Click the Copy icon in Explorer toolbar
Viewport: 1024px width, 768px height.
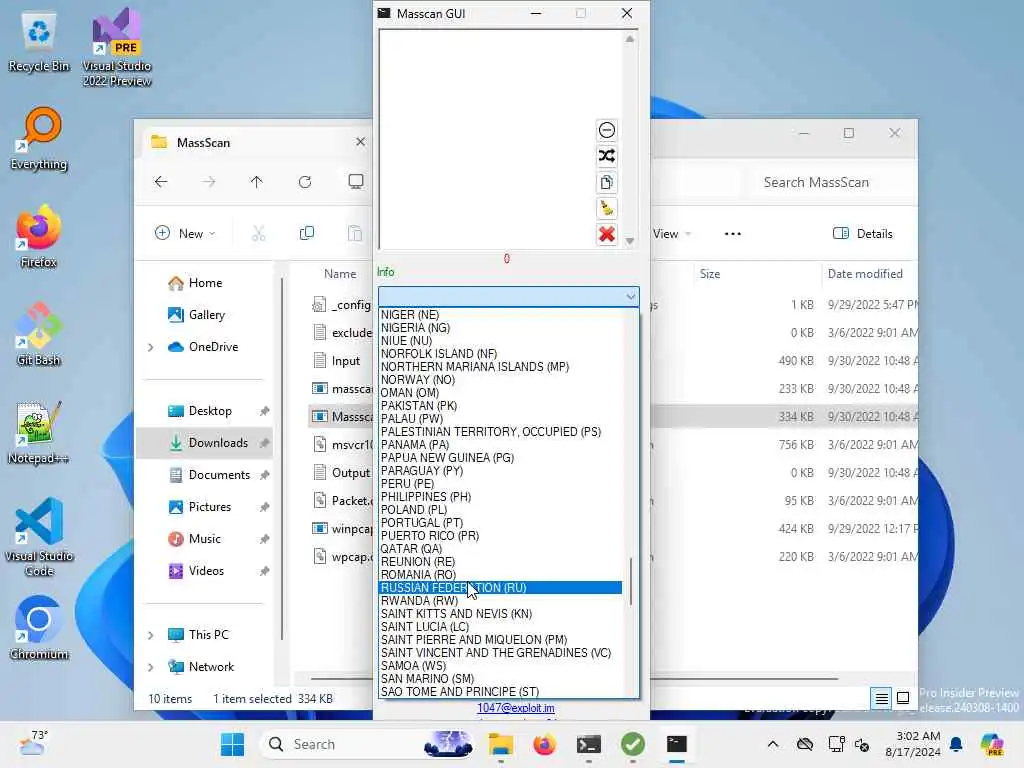(x=306, y=233)
